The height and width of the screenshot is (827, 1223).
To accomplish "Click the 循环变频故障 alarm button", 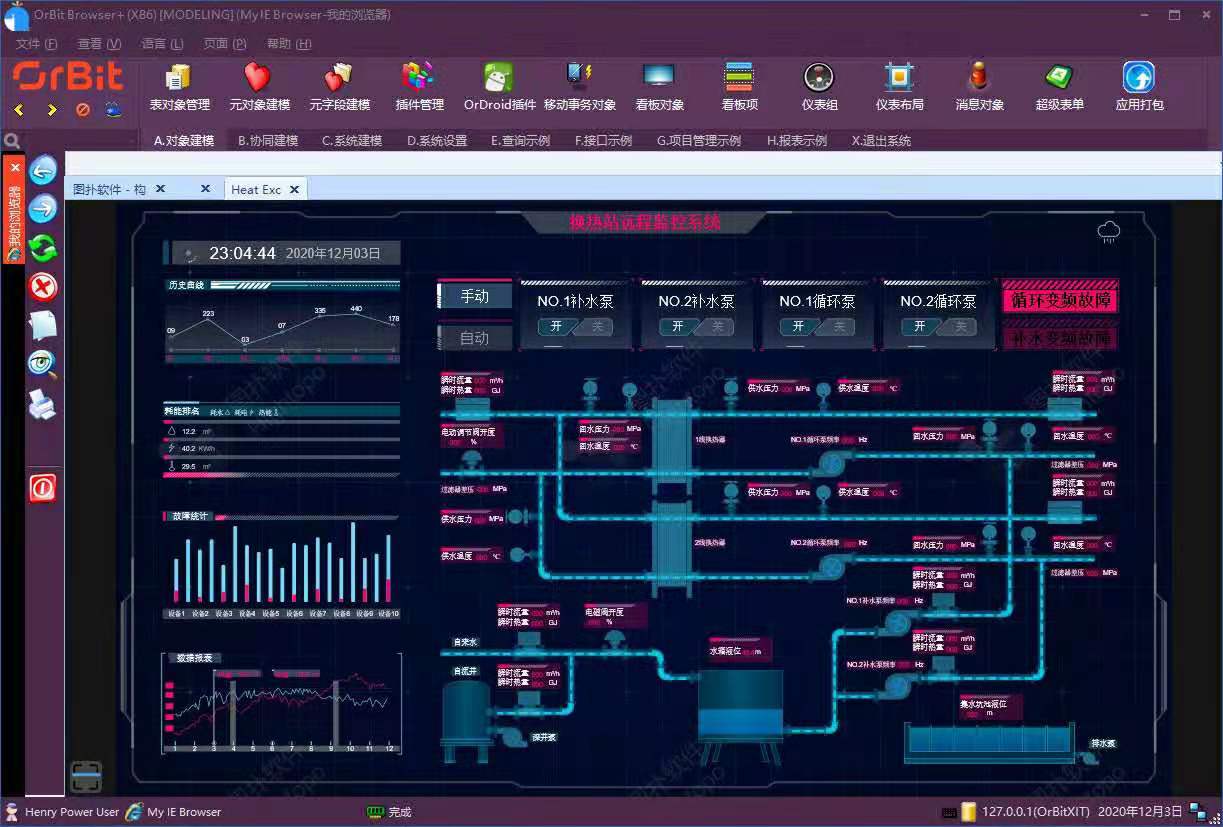I will 1060,299.
